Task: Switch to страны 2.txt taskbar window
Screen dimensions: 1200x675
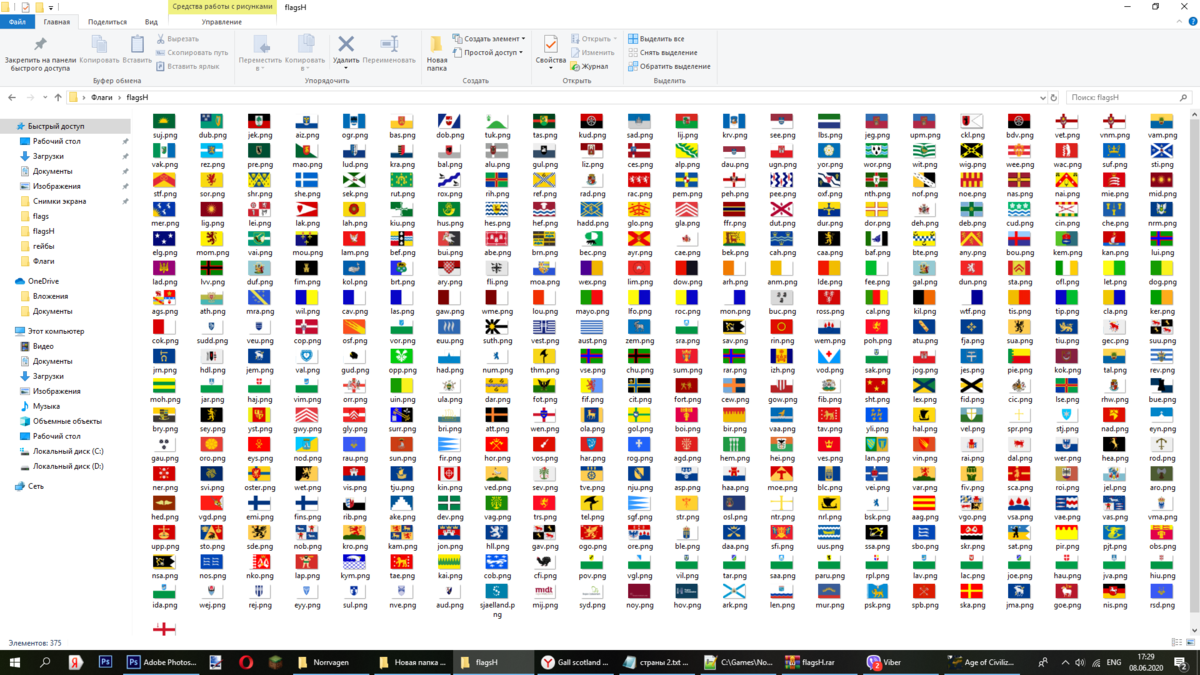Action: pyautogui.click(x=657, y=662)
